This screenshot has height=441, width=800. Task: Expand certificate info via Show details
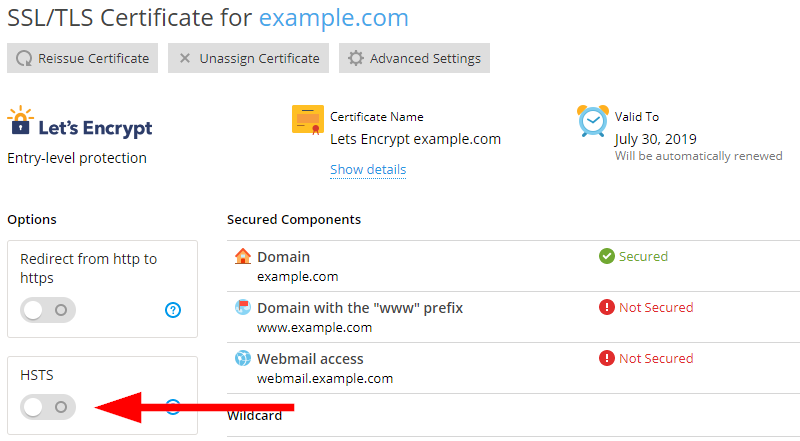368,169
